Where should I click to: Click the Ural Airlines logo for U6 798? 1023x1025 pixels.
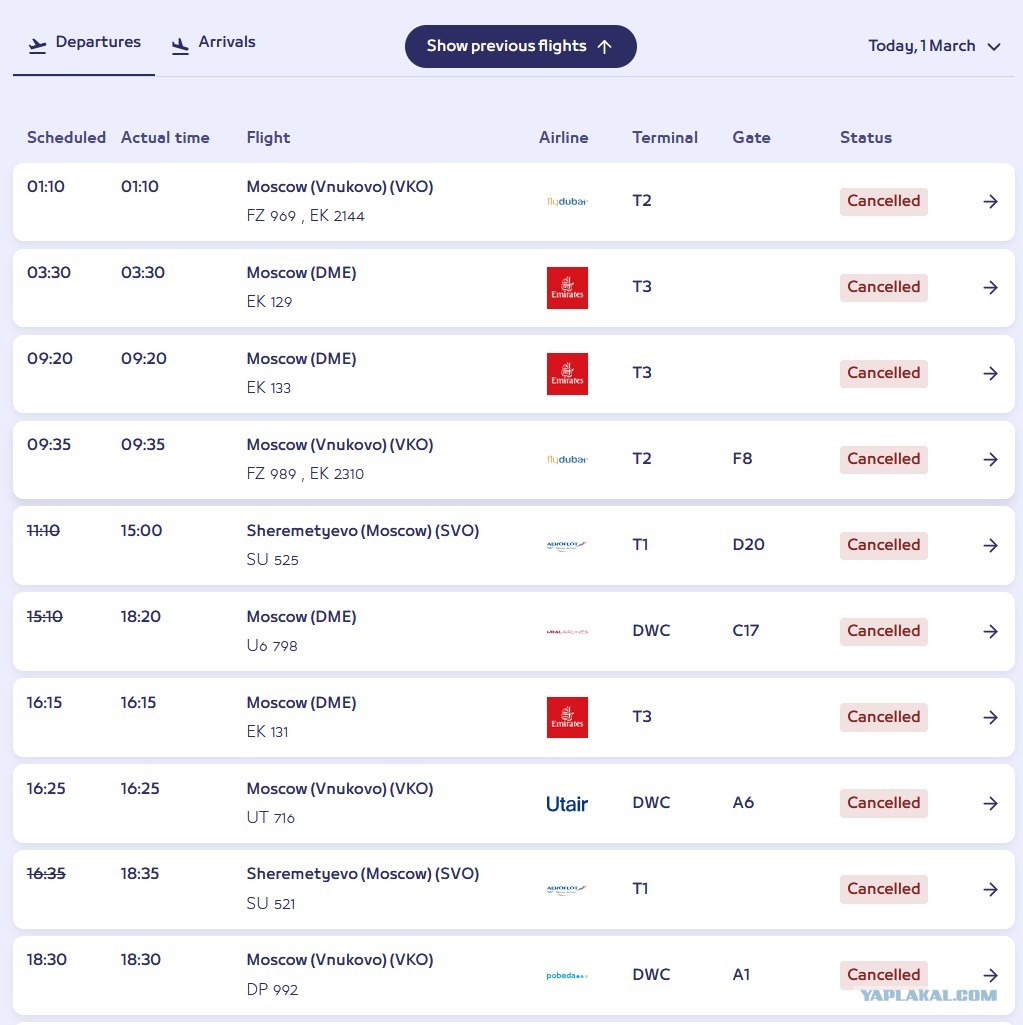[x=567, y=631]
